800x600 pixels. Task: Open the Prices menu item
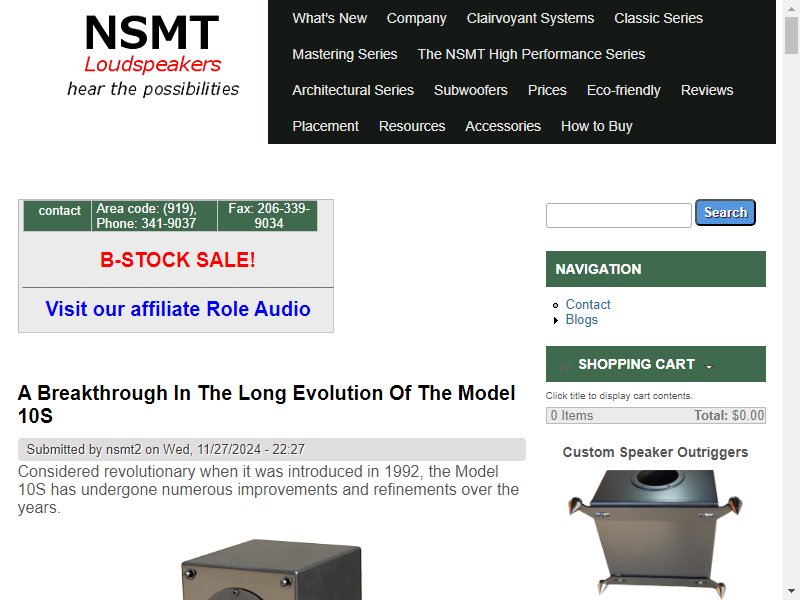(x=547, y=90)
